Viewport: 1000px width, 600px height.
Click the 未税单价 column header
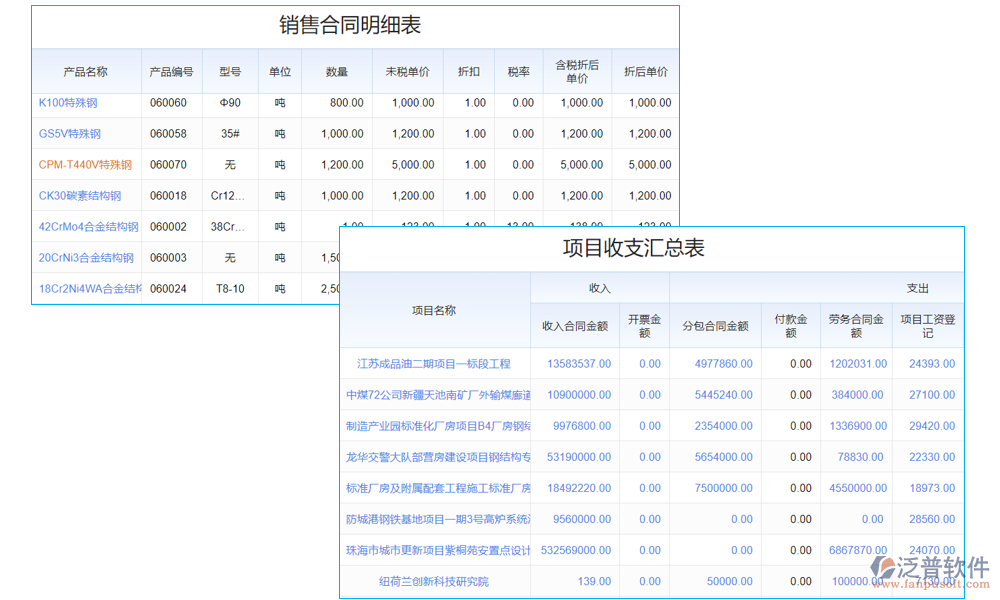[x=407, y=72]
